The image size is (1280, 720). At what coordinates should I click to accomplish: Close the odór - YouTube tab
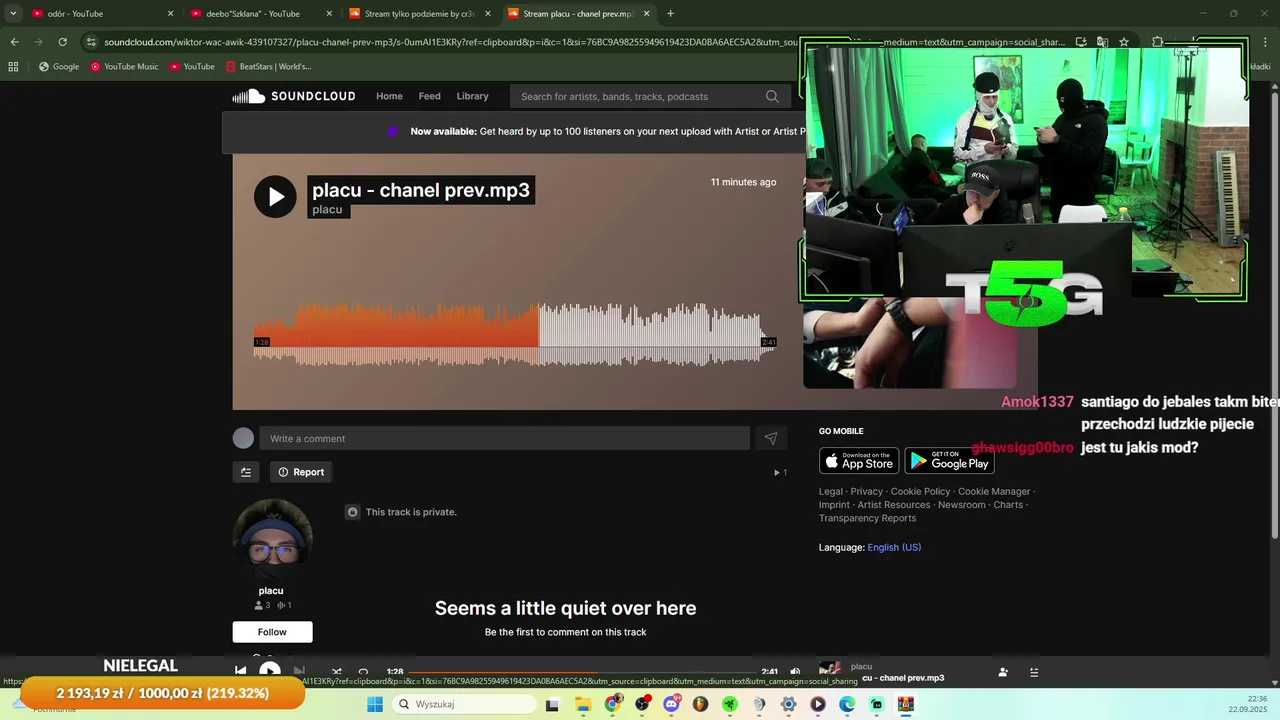tap(170, 14)
